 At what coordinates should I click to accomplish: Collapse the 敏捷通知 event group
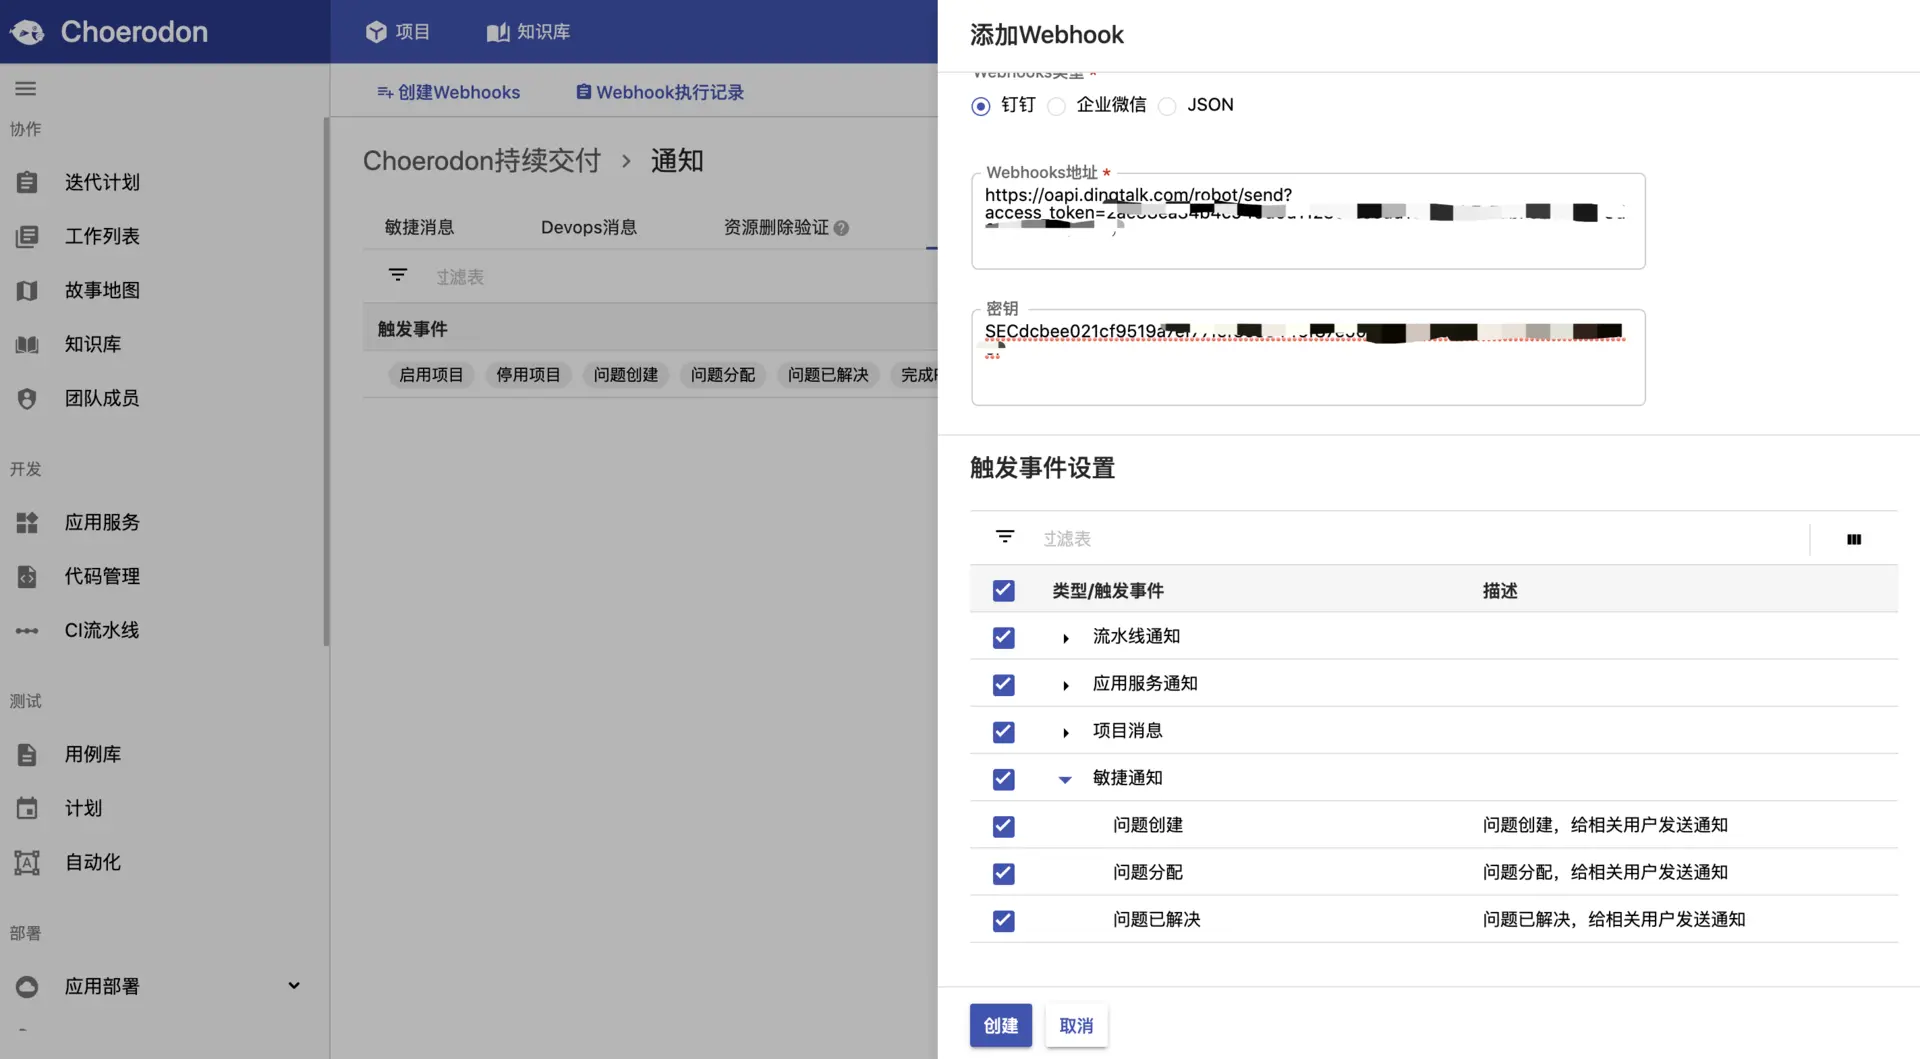click(x=1064, y=779)
